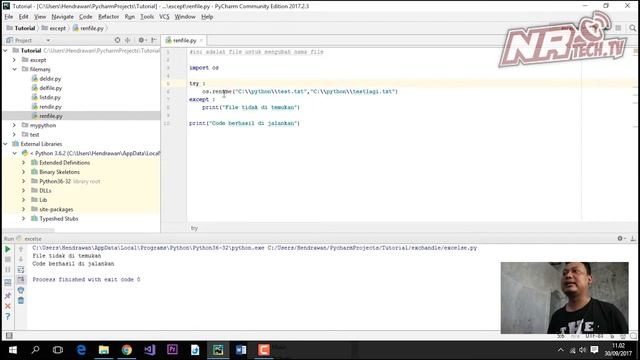
Task: Open the Navigate menu
Action: point(62,17)
